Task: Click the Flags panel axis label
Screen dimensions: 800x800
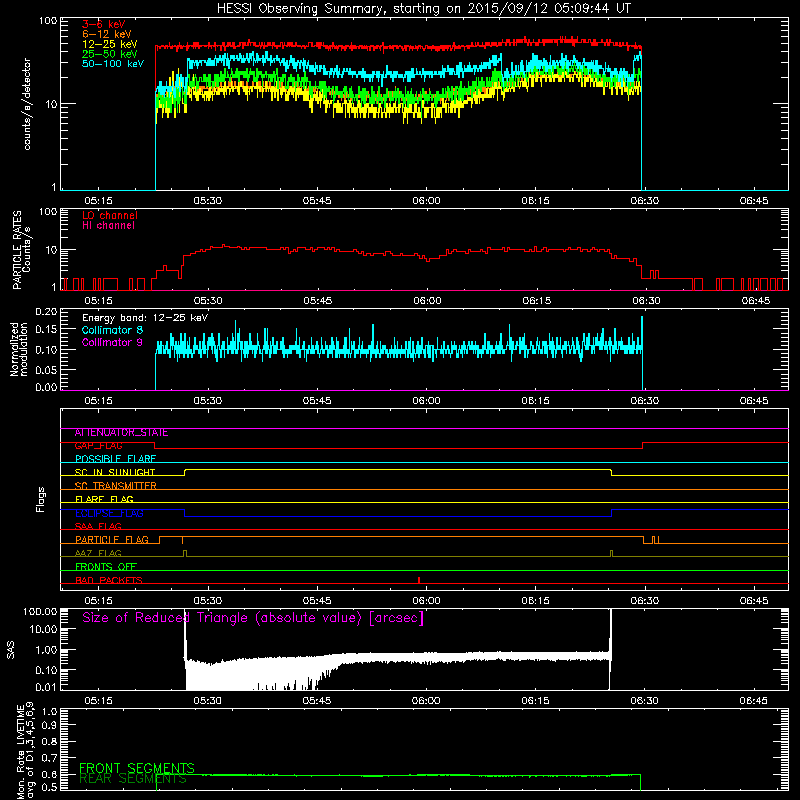Action: pyautogui.click(x=41, y=499)
